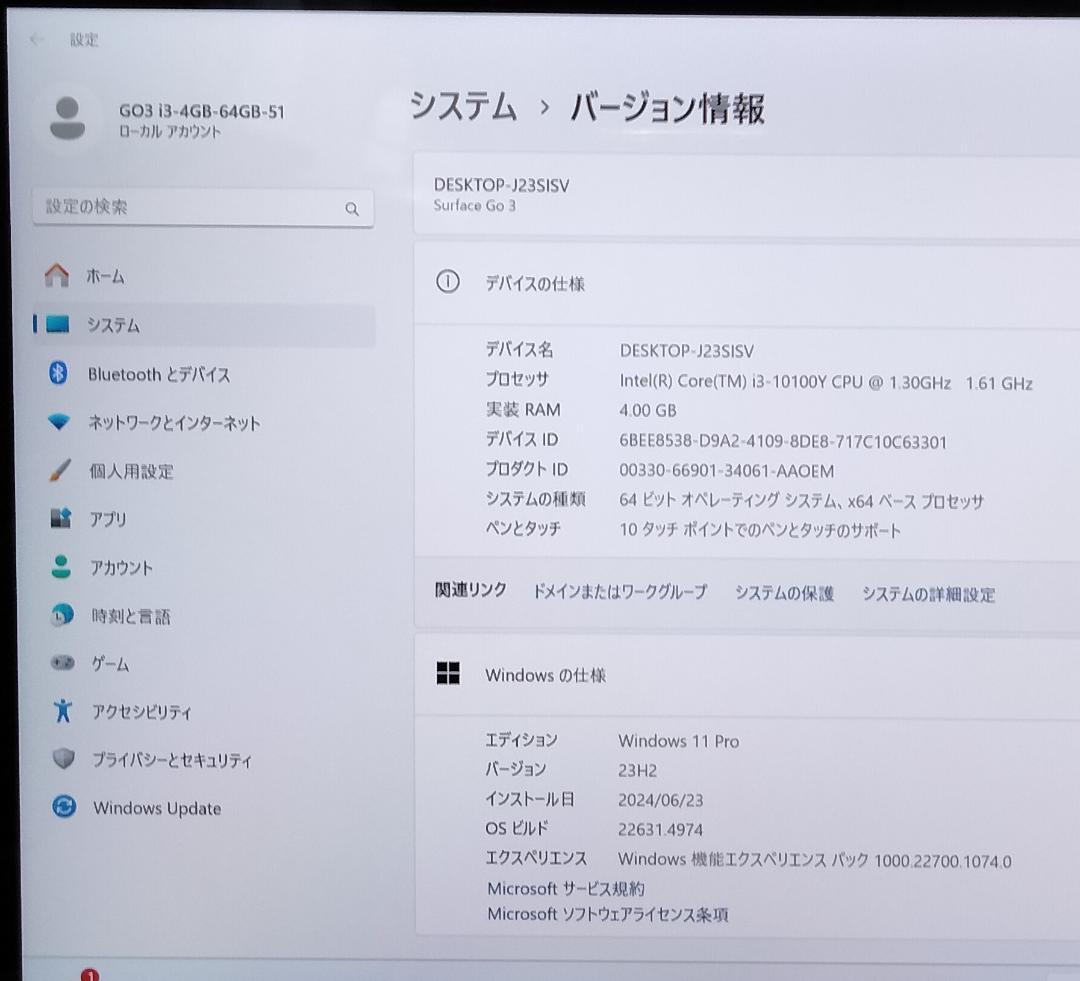Click DESKTOP-J23SISV in the top card
The image size is (1080, 981).
(501, 185)
